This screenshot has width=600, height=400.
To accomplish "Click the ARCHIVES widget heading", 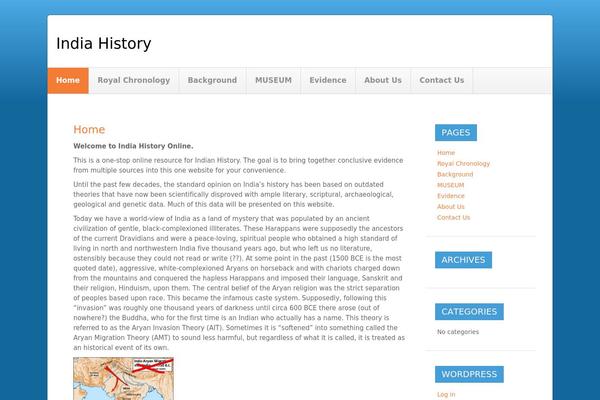I will click(463, 260).
